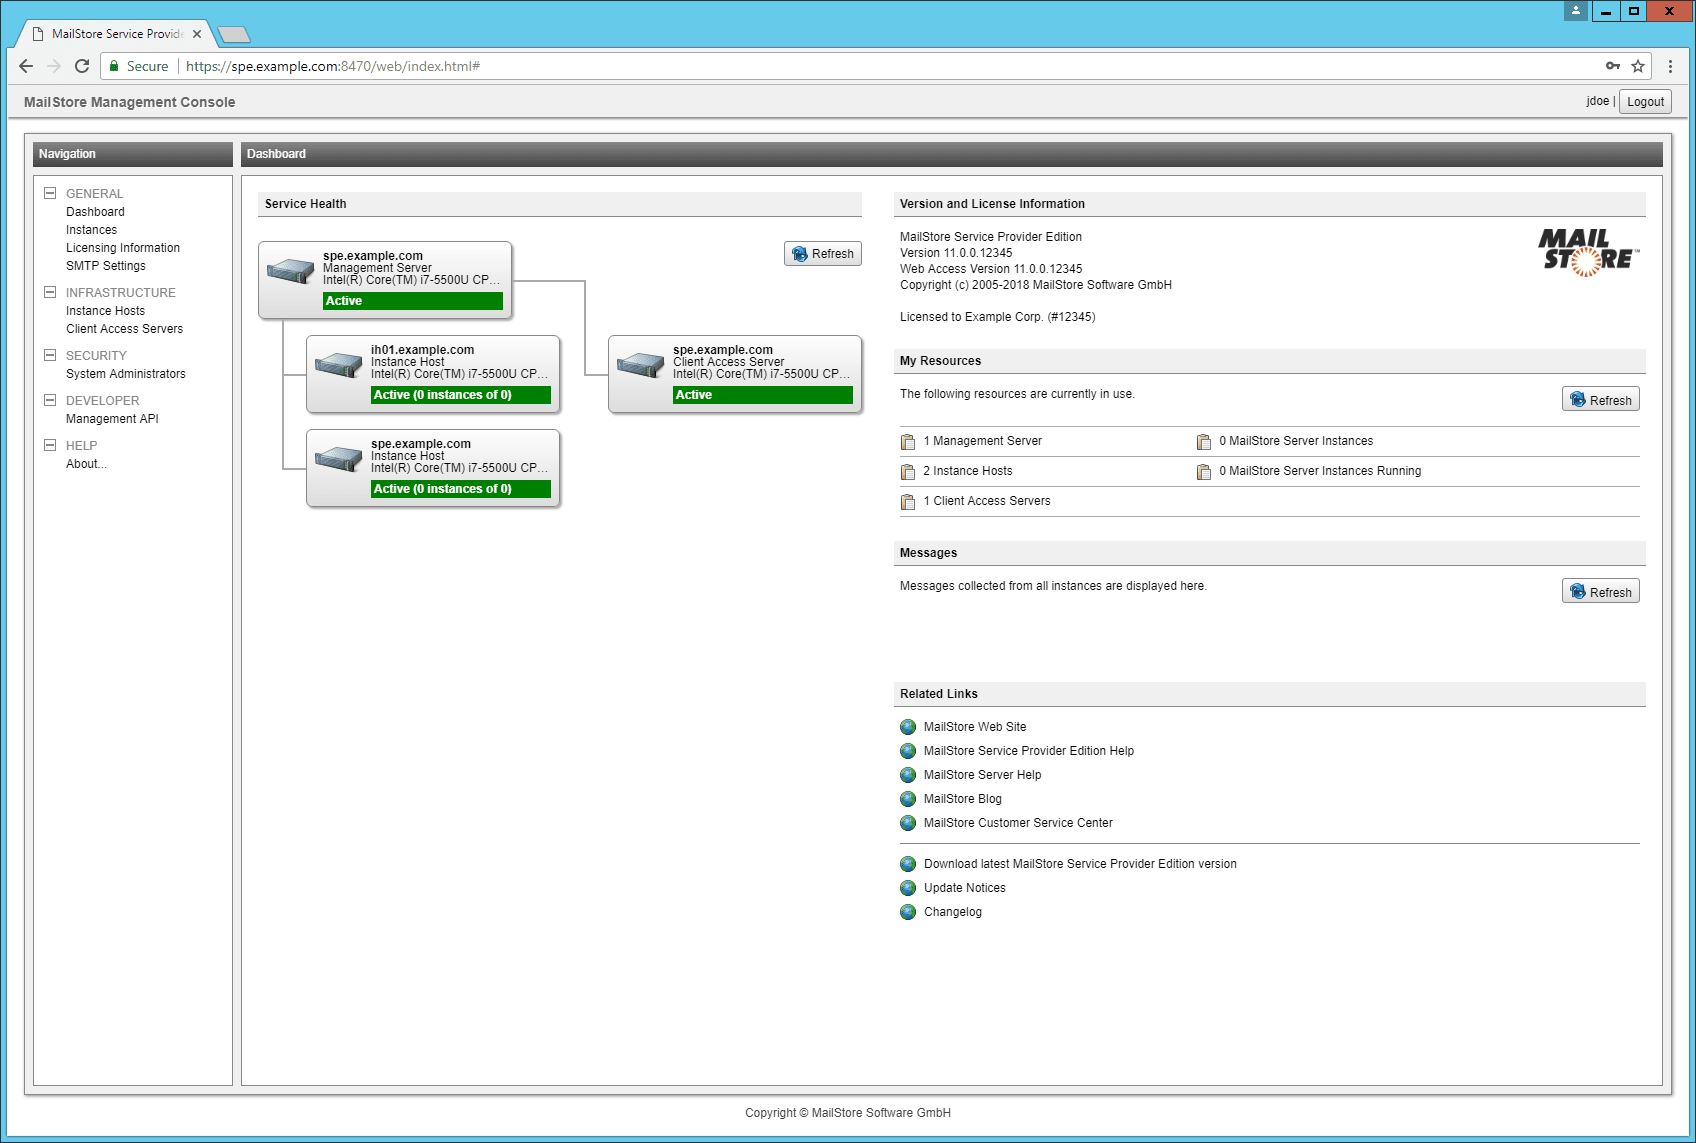The width and height of the screenshot is (1696, 1143).
Task: Open Download latest MailStore Service Provider Edition version
Action: click(x=1080, y=864)
